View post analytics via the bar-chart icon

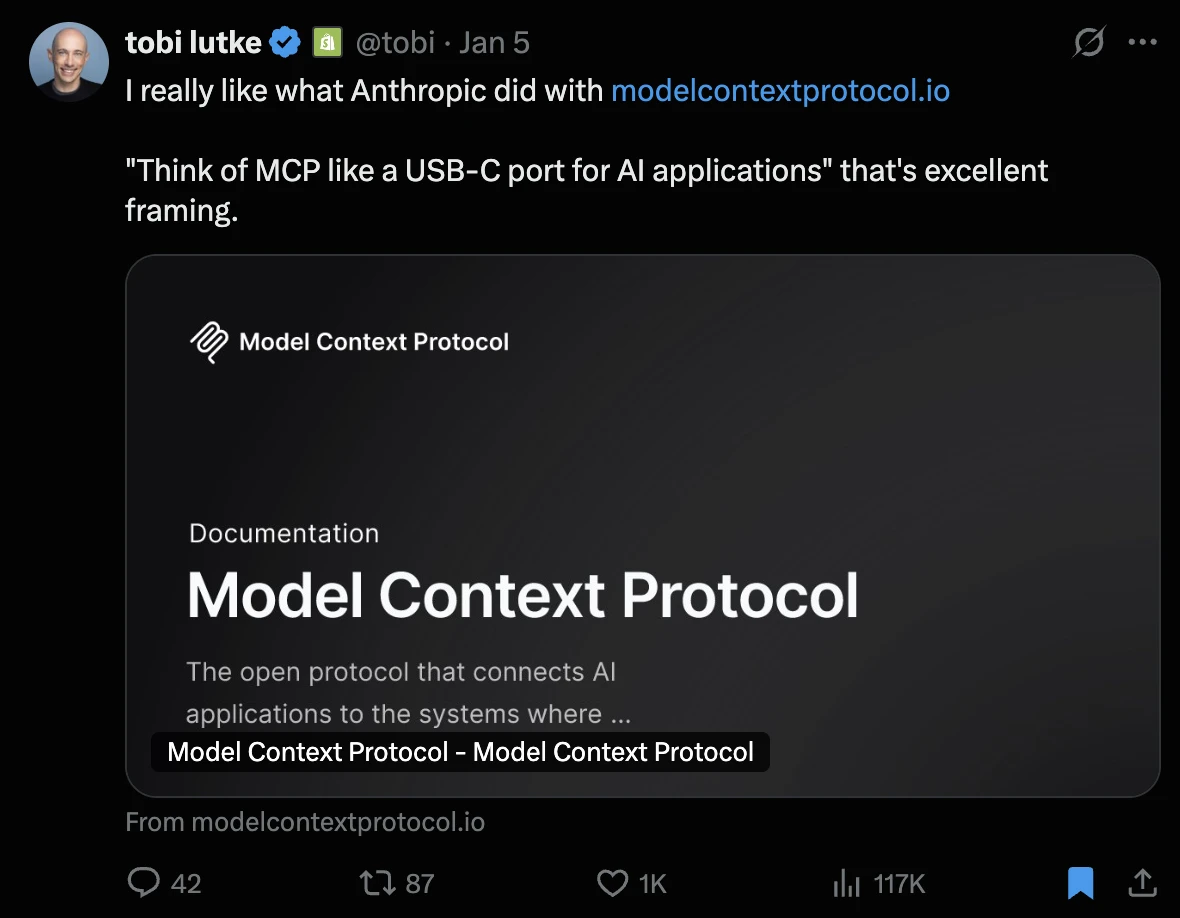[846, 882]
